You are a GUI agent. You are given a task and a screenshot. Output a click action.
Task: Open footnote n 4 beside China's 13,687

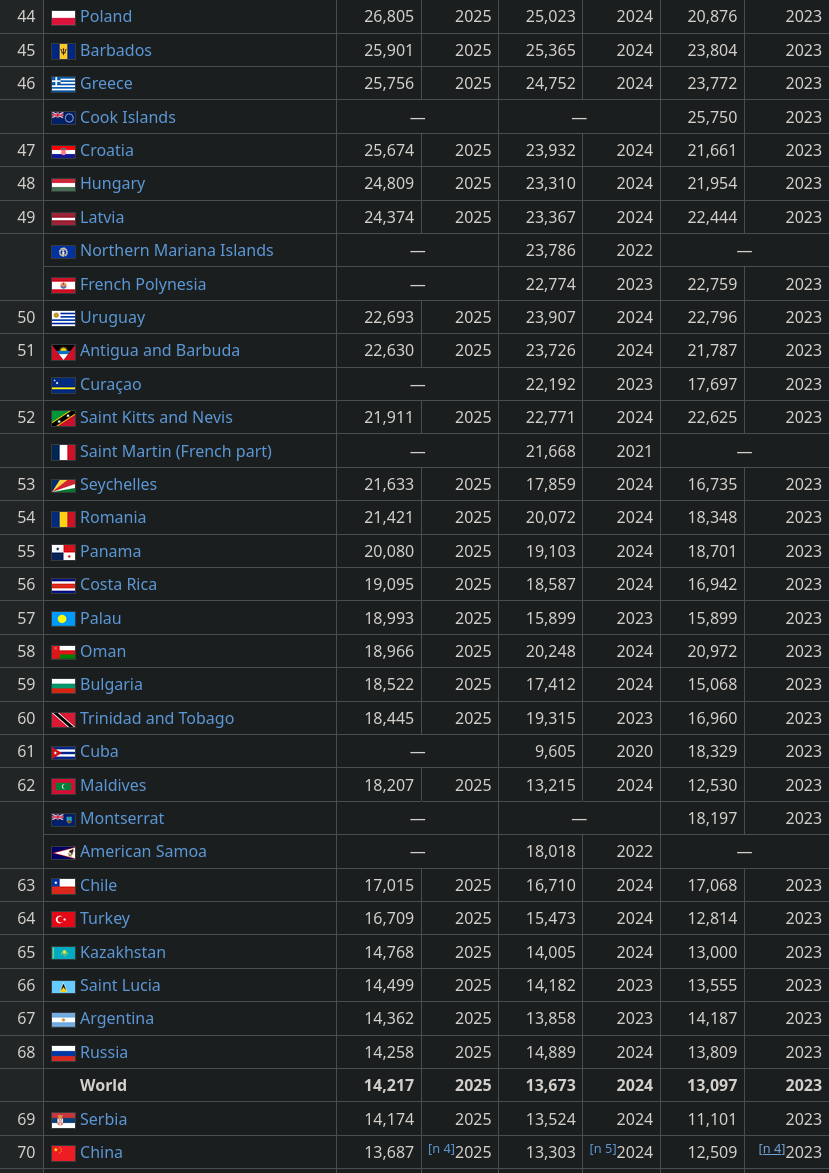[x=441, y=1148]
